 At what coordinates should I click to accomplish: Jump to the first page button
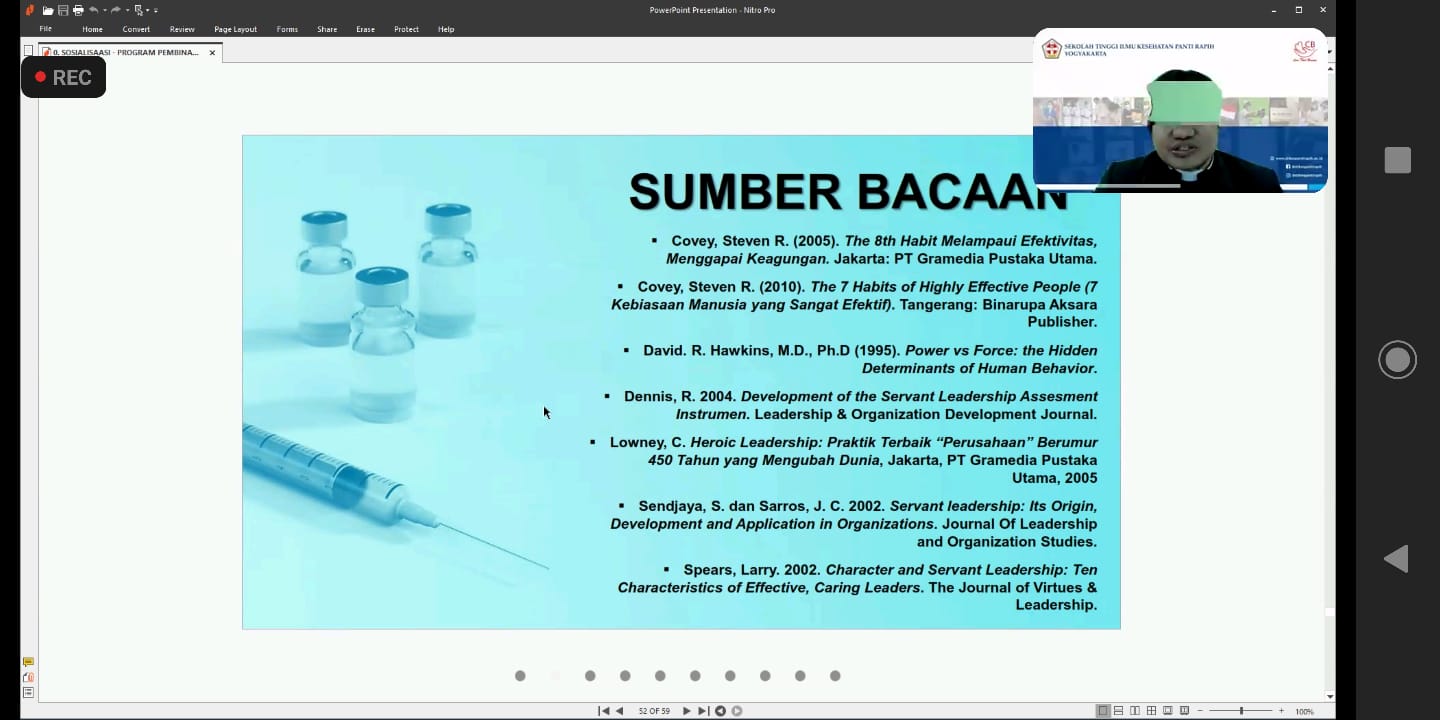tap(603, 711)
